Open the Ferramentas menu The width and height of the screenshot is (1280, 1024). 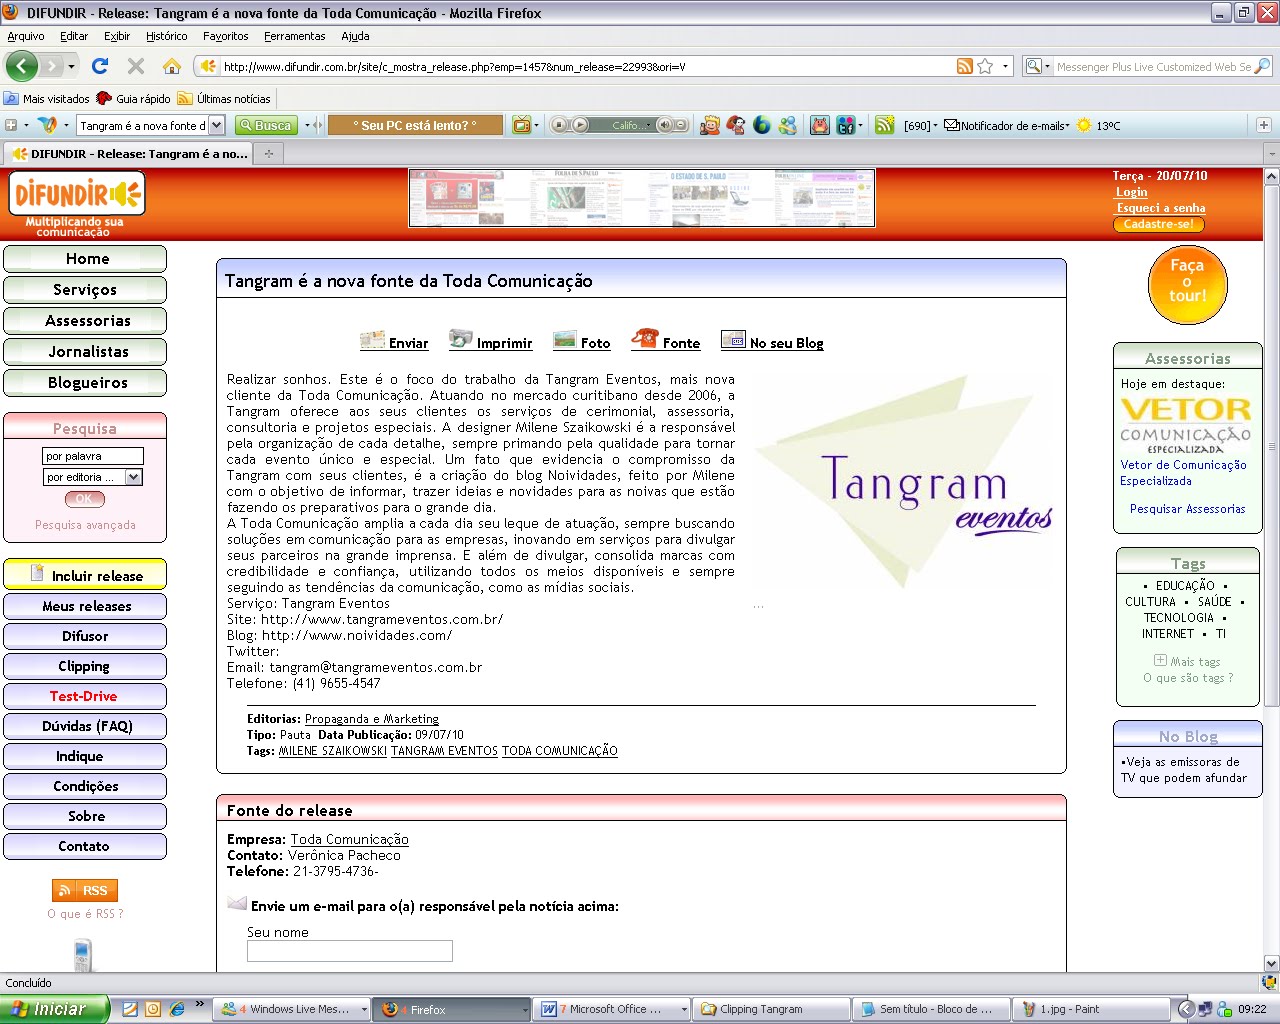(295, 36)
